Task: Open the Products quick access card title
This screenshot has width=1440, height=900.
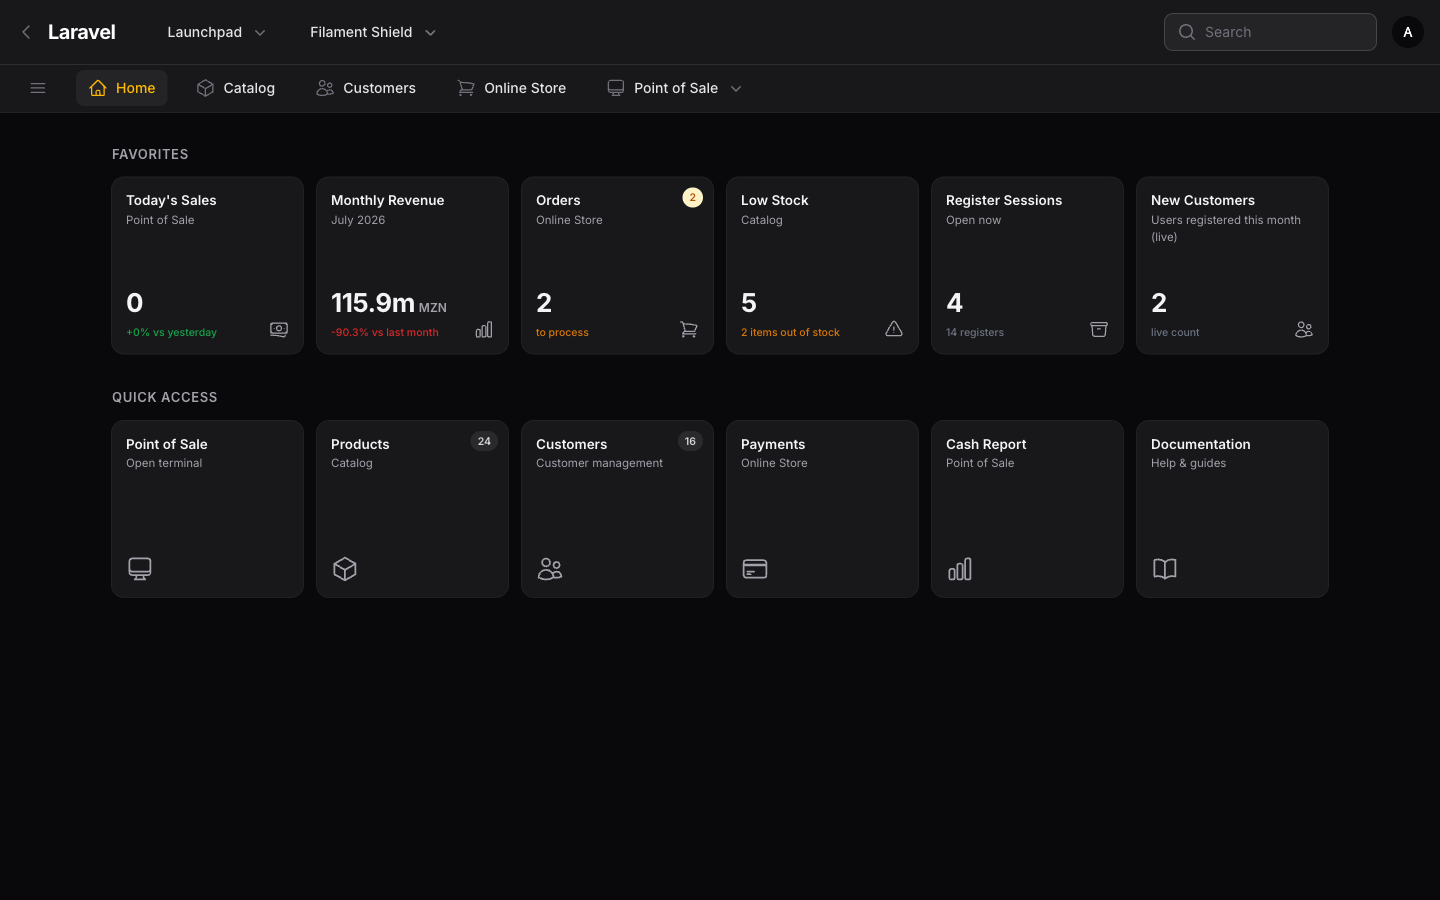Action: pos(360,444)
